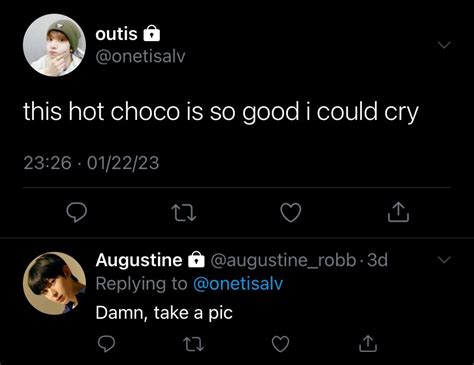Open outis's profile picture

pos(54,45)
